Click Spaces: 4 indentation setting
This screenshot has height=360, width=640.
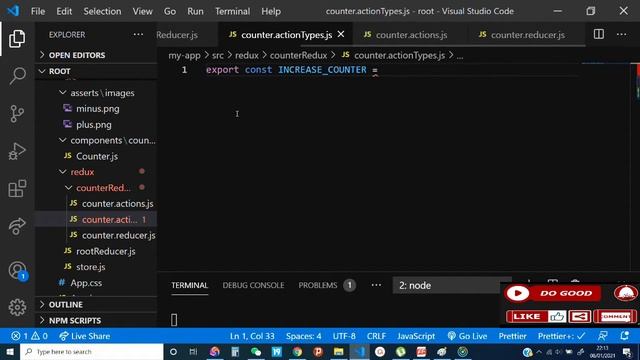pos(303,336)
